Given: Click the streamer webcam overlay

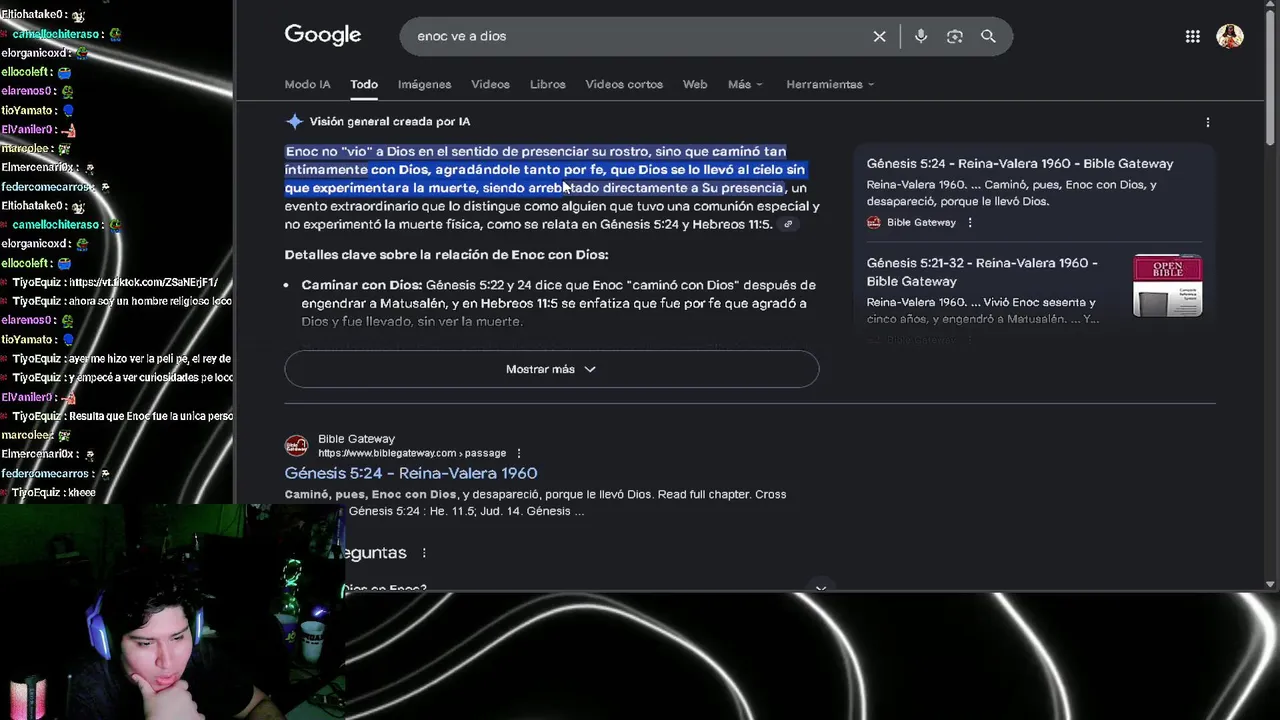Looking at the screenshot, I should point(172,612).
